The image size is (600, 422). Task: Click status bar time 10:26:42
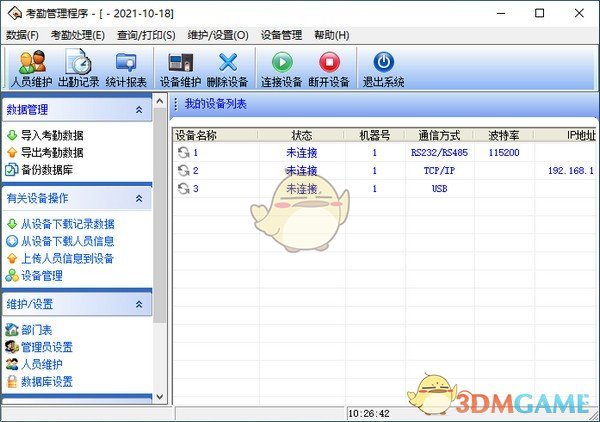369,414
